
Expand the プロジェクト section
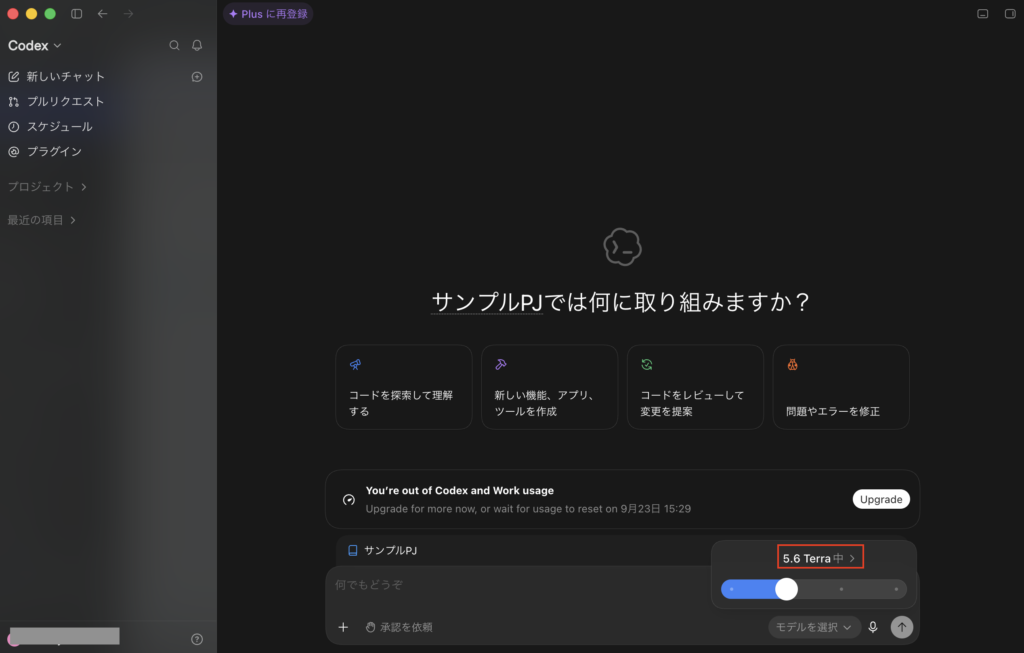47,187
